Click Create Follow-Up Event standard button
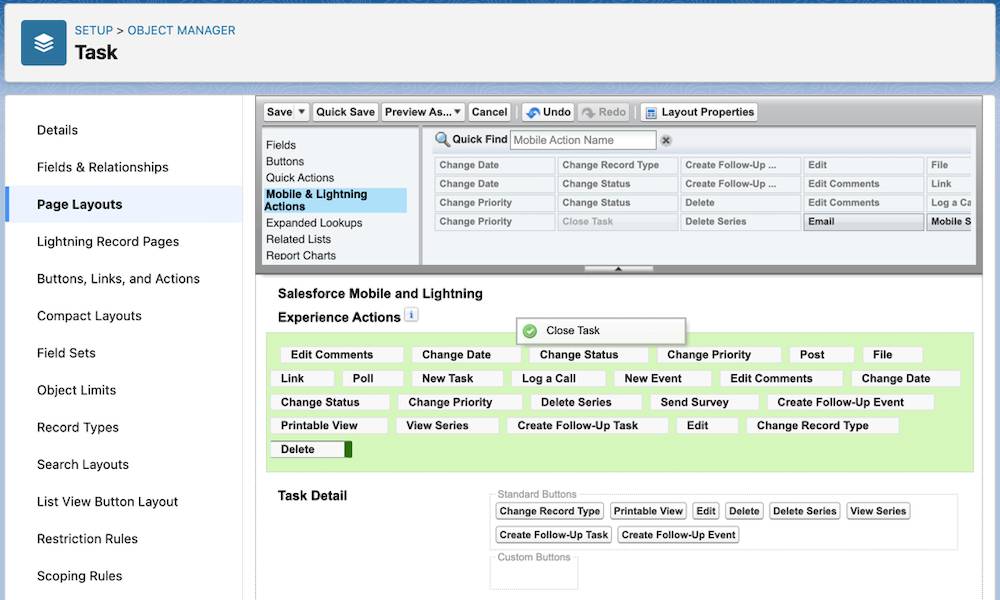The width and height of the screenshot is (1000, 600). (x=679, y=534)
